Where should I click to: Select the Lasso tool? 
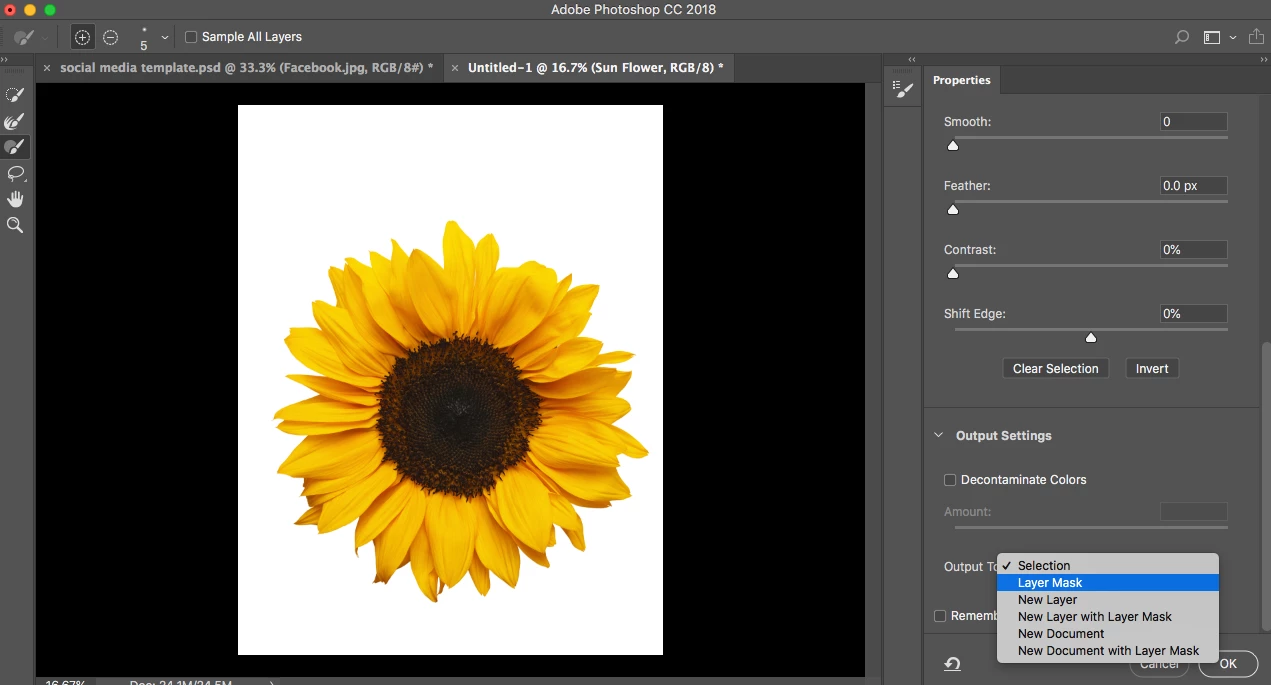point(15,174)
